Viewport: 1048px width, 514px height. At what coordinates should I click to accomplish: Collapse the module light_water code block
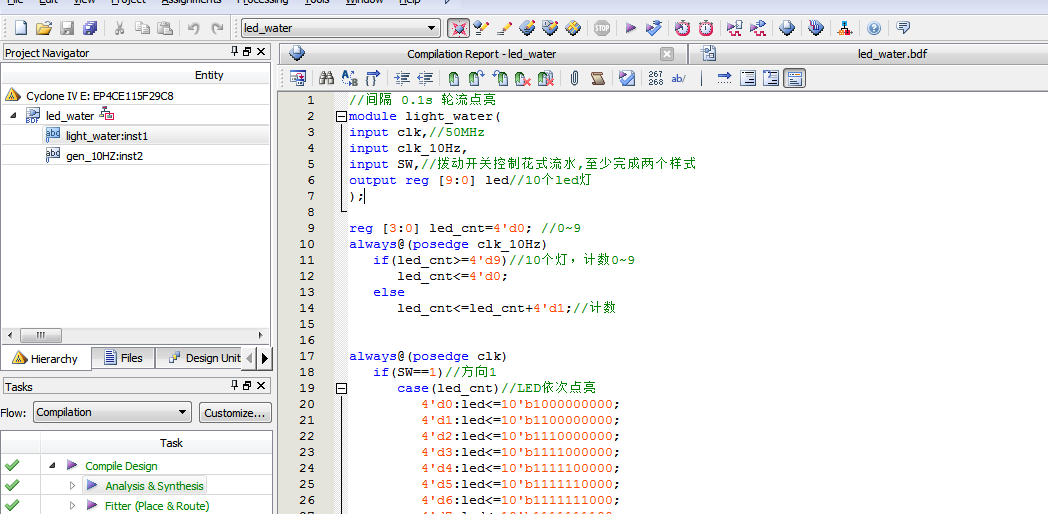click(x=341, y=117)
